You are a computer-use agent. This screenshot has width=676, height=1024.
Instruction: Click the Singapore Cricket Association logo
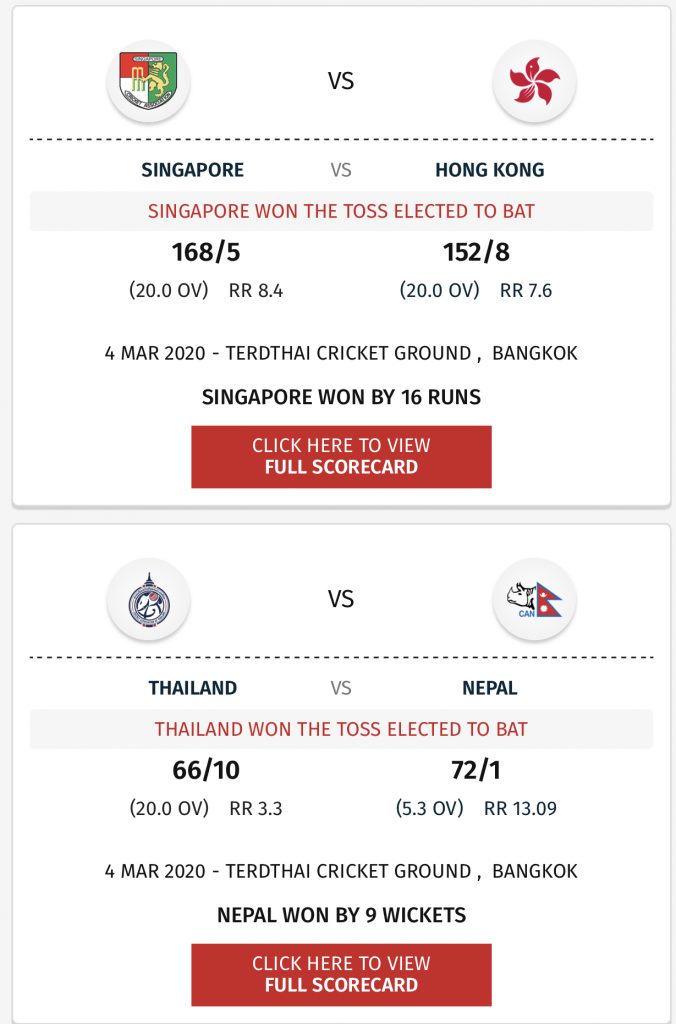click(x=148, y=81)
